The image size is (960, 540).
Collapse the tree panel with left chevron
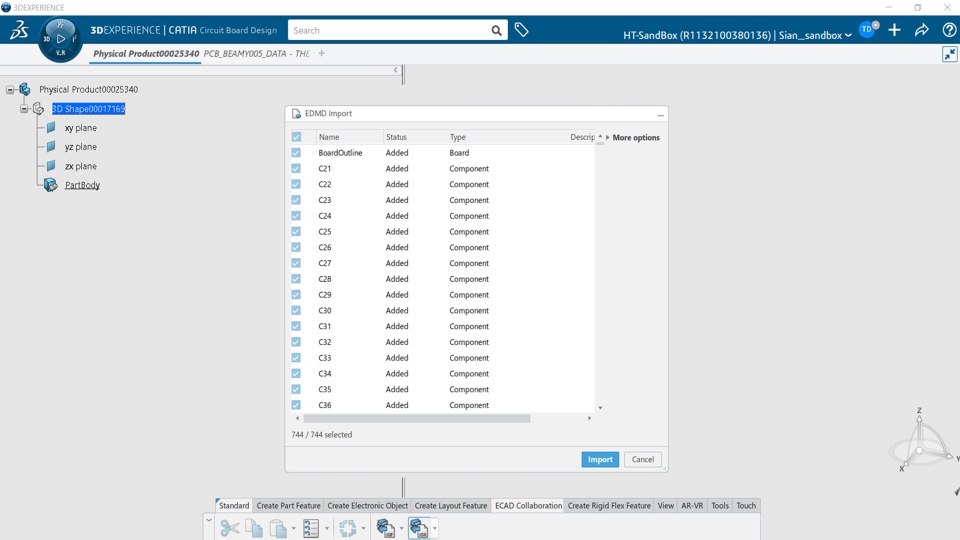(x=396, y=70)
